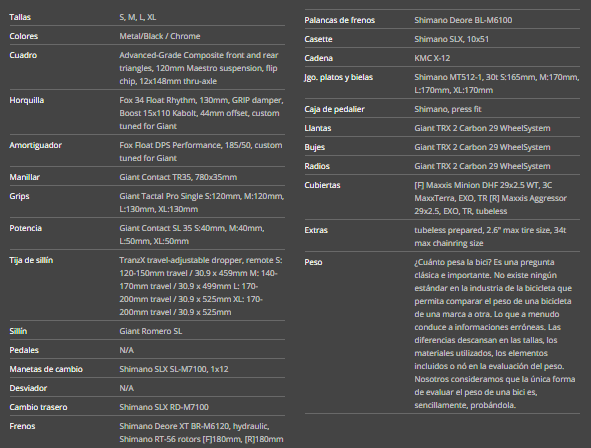Click the Cambio trasero label
The image size is (591, 448).
tap(38, 407)
